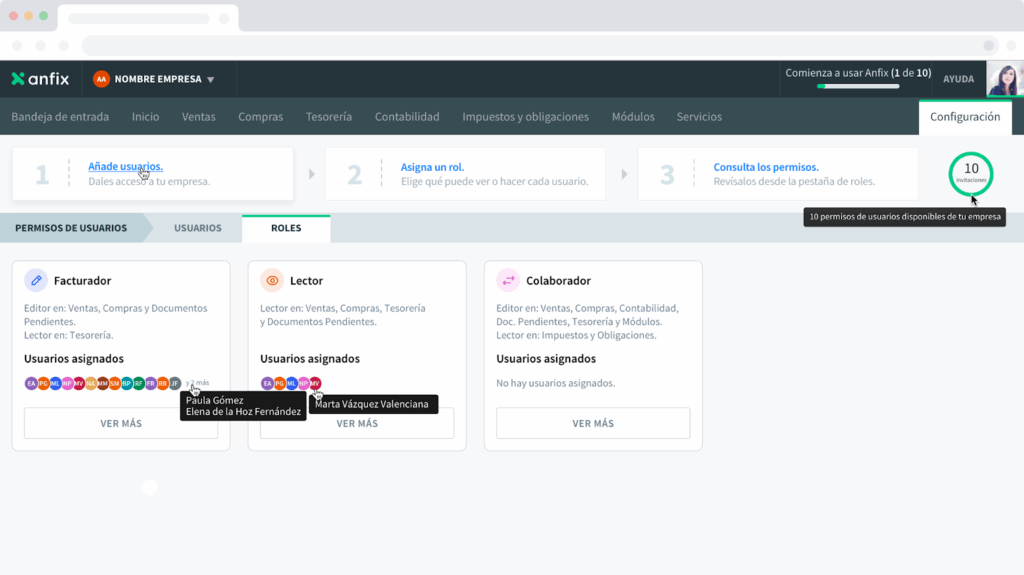Open the user profile photo menu
Viewport: 1024px width, 575px height.
(1004, 79)
